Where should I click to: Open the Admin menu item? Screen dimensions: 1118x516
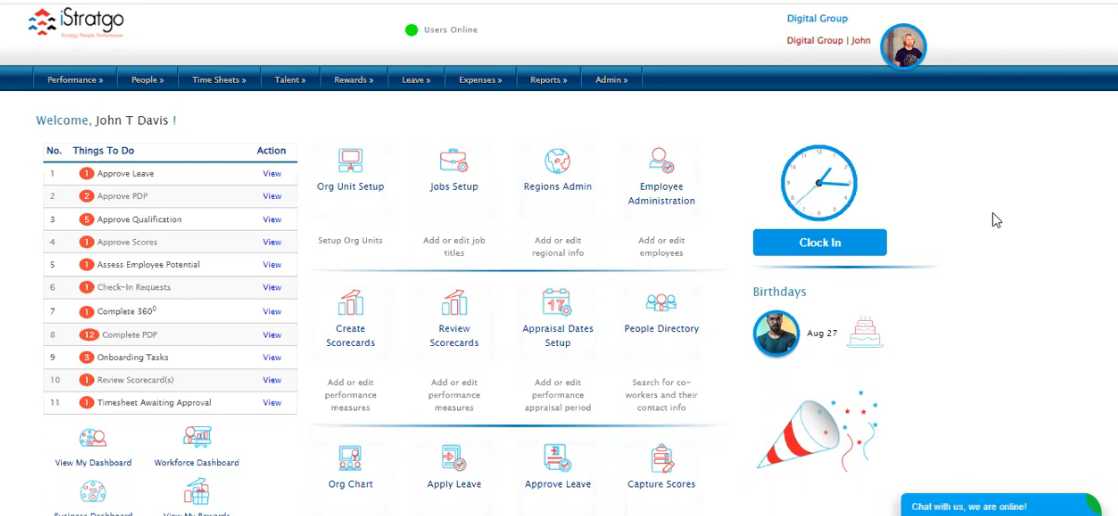(x=611, y=80)
